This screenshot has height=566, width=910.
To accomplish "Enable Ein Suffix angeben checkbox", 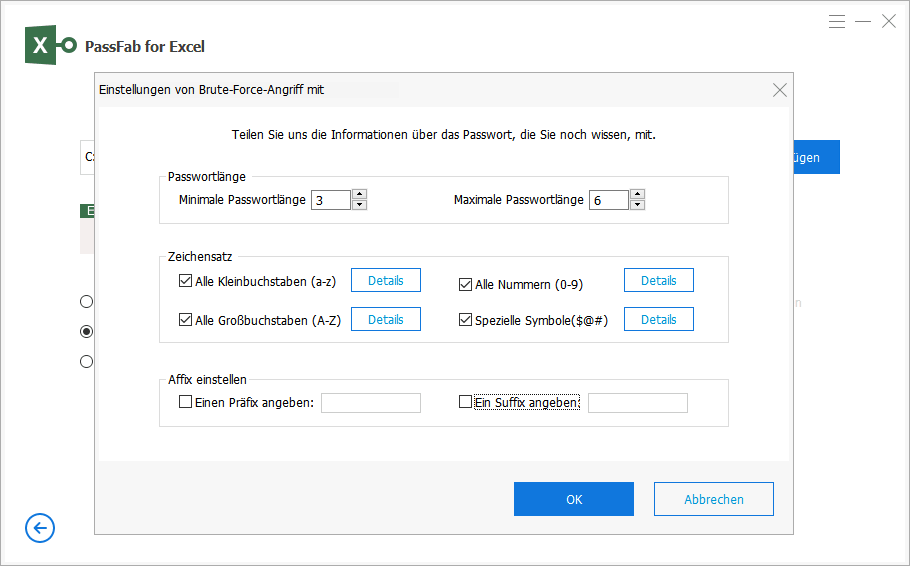I will click(465, 402).
